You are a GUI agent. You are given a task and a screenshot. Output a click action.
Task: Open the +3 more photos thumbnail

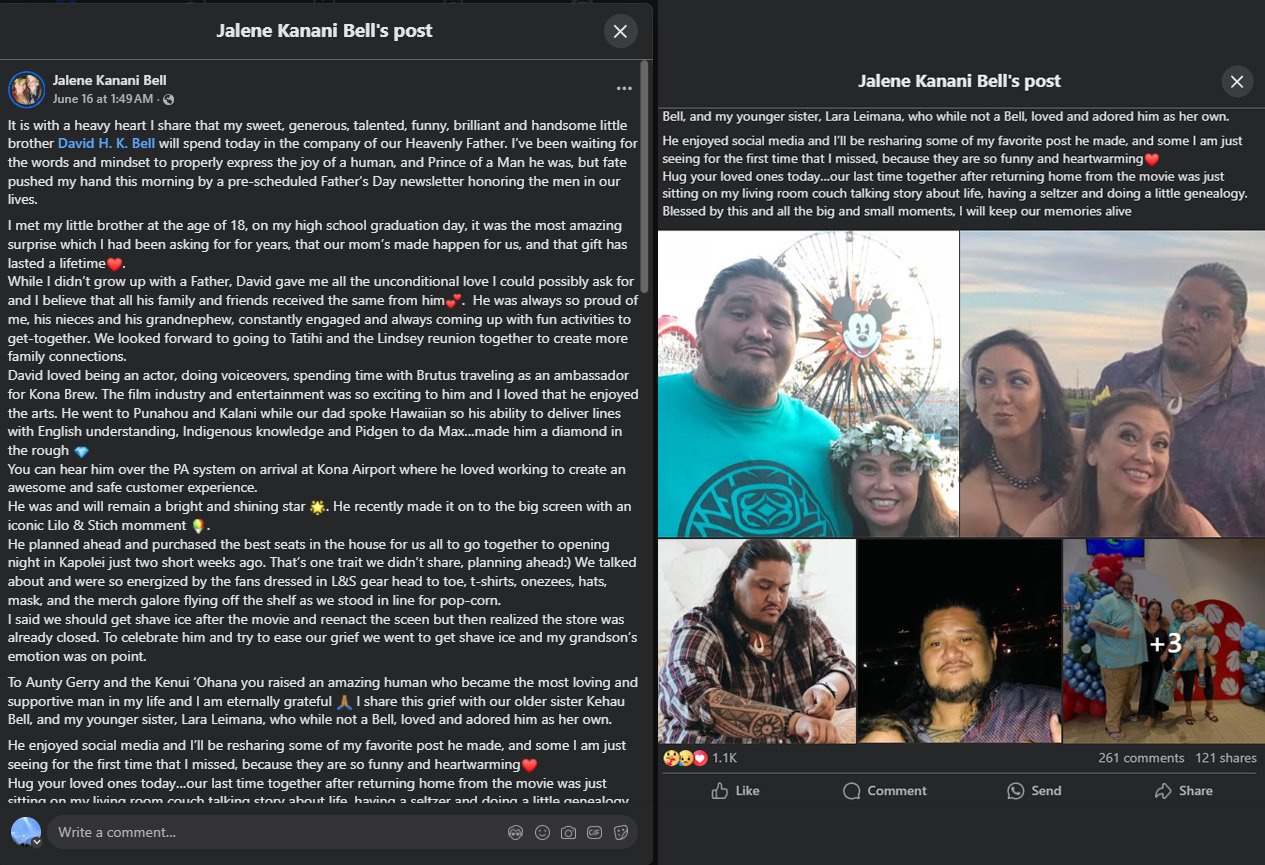point(1163,641)
